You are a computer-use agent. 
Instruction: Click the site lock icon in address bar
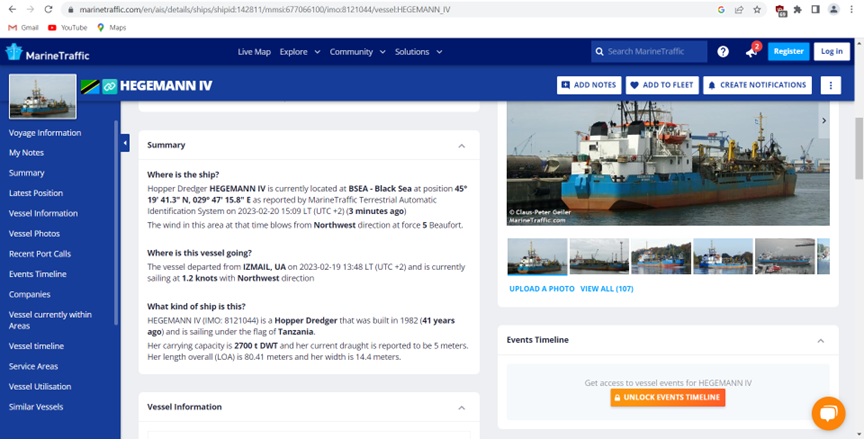pyautogui.click(x=69, y=10)
